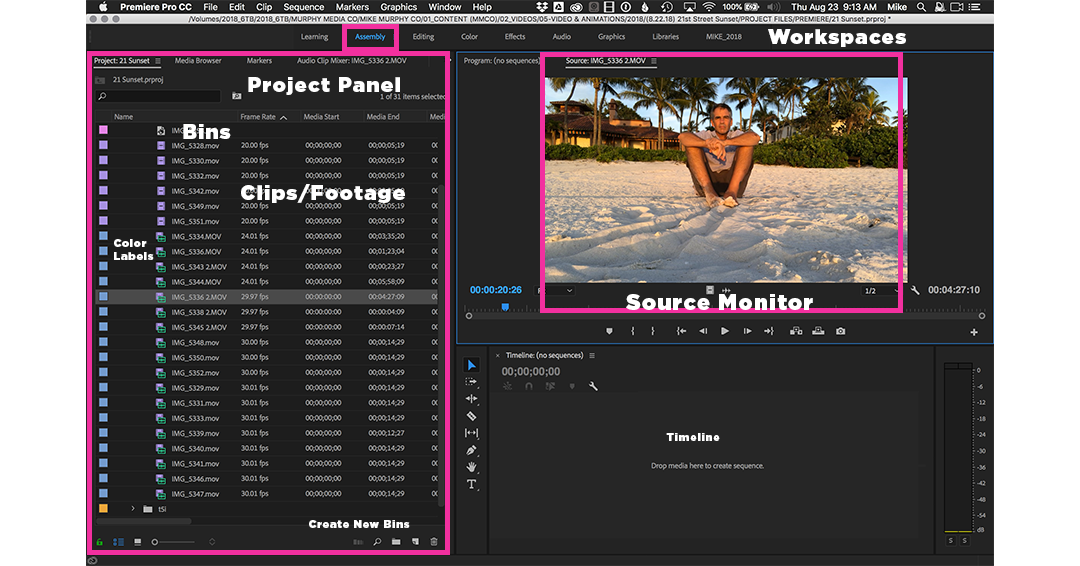Open the playback resolution 1/2 dropdown

pos(881,291)
